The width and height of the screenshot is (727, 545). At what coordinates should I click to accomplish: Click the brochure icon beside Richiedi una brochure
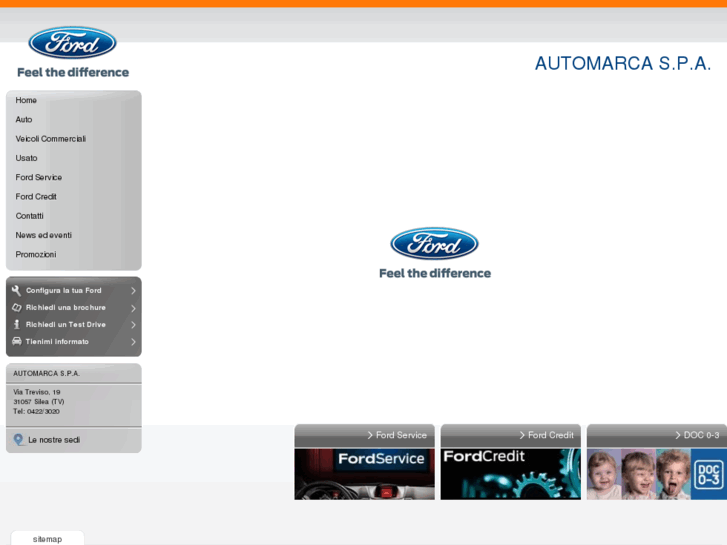click(17, 308)
